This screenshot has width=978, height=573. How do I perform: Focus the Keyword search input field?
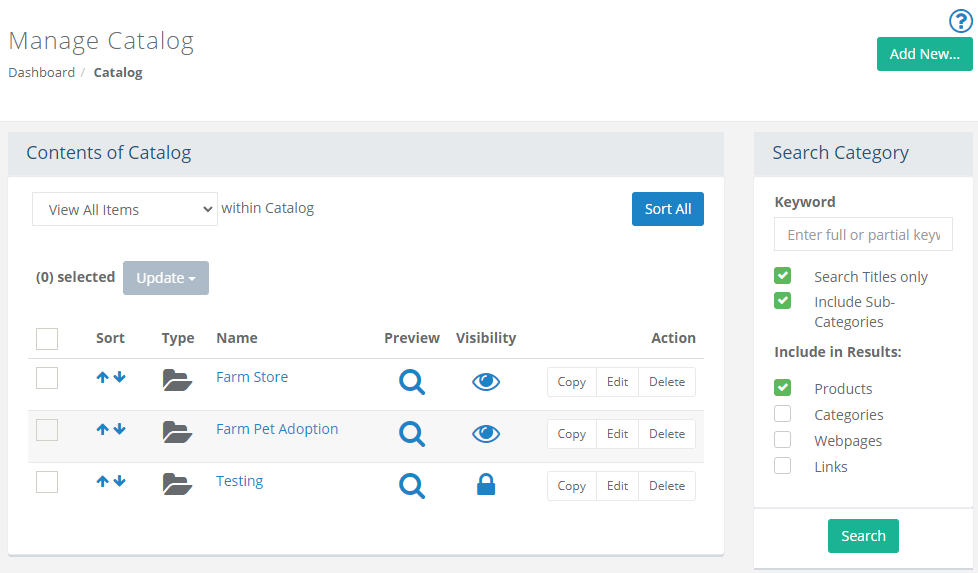[x=863, y=235]
